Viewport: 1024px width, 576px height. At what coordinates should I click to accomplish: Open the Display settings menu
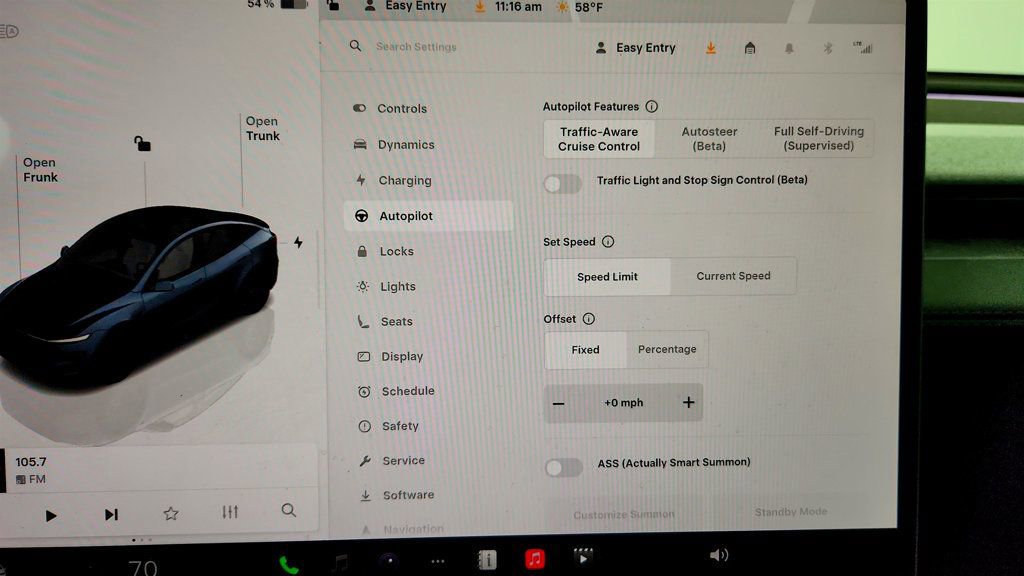pyautogui.click(x=391, y=357)
